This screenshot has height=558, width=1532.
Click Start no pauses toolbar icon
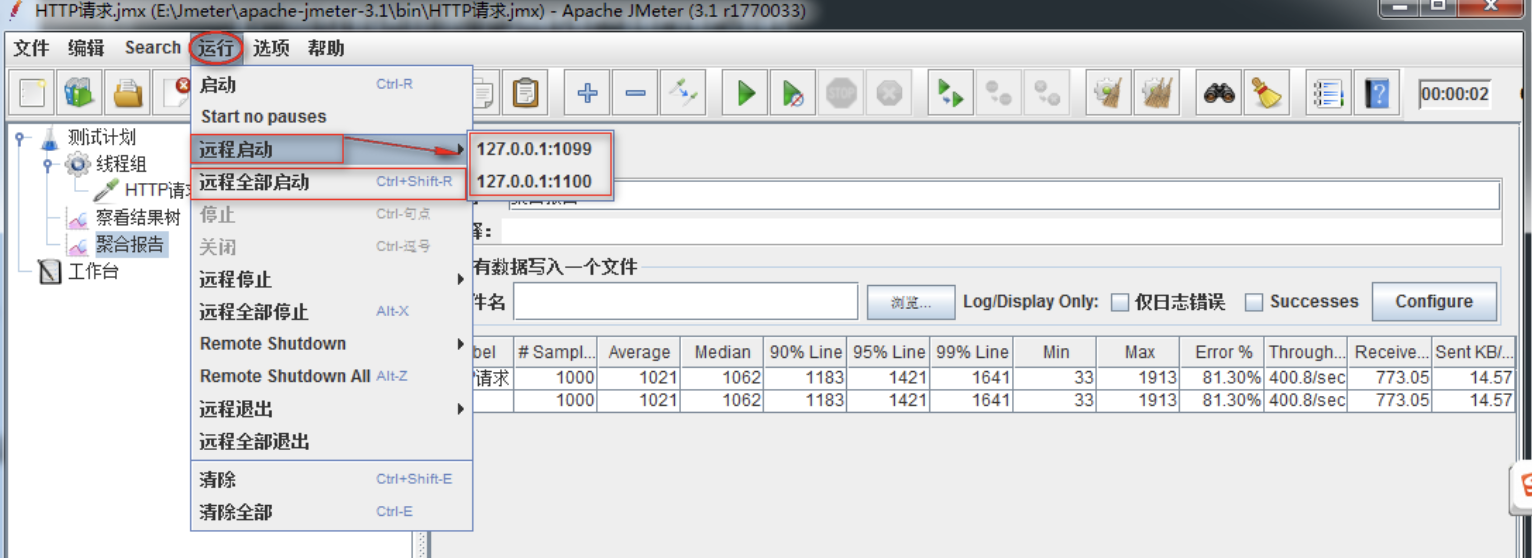point(793,94)
